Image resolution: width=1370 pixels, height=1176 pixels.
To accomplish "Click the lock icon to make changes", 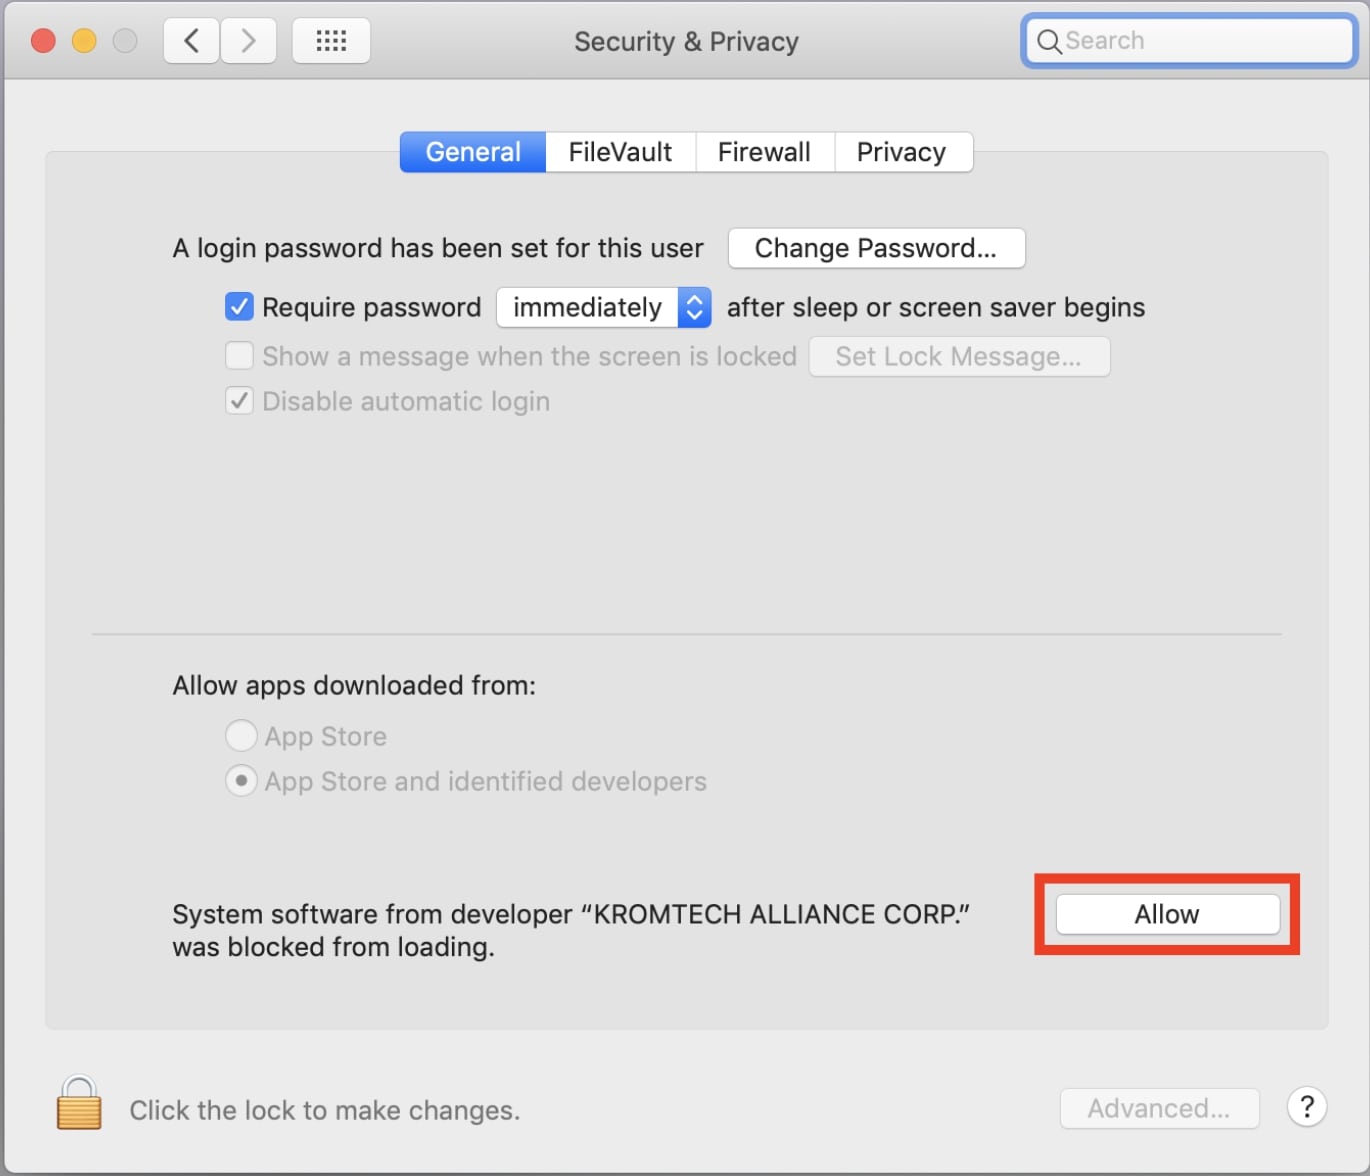I will 79,1103.
